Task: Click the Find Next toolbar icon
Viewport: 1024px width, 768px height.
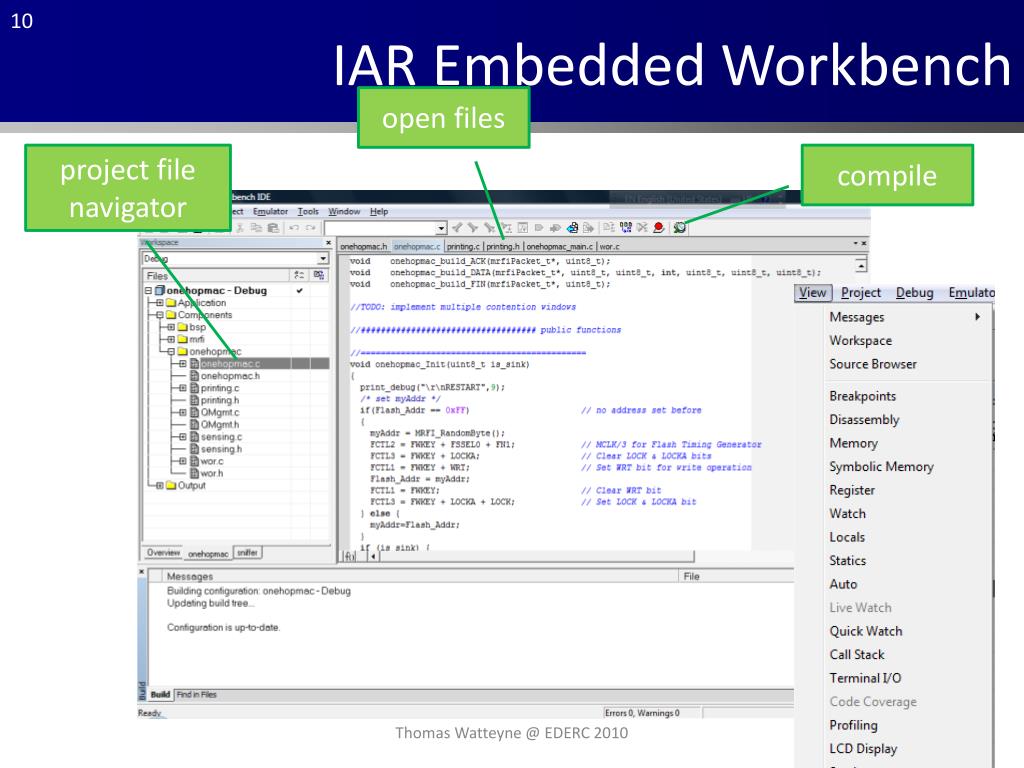Action: tap(473, 227)
